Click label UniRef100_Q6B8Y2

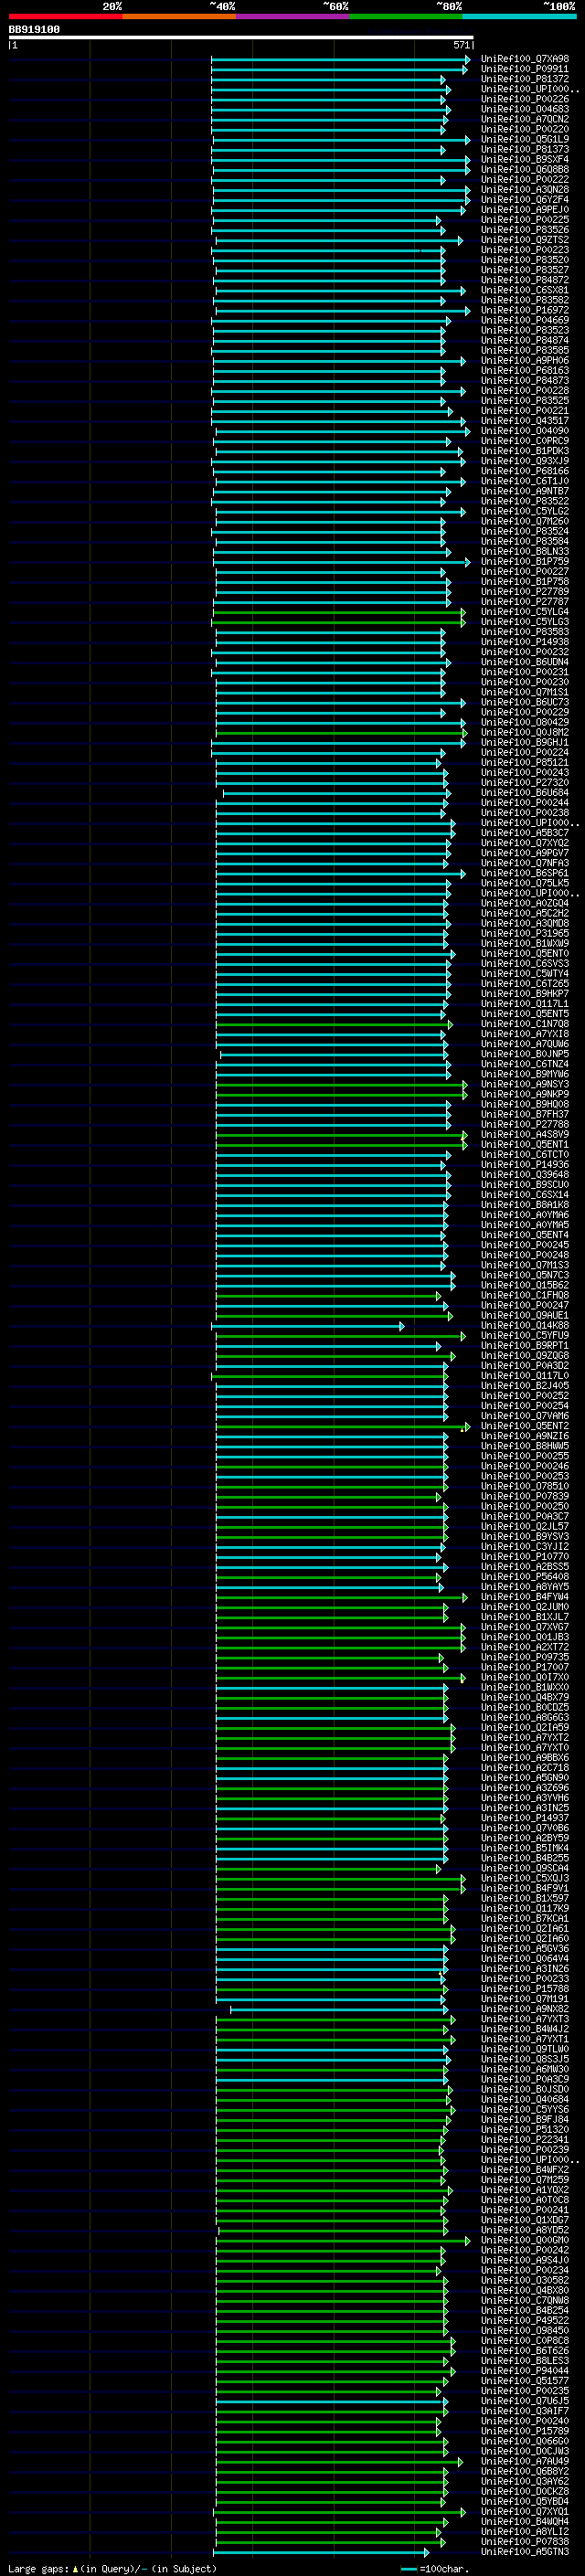(525, 2472)
